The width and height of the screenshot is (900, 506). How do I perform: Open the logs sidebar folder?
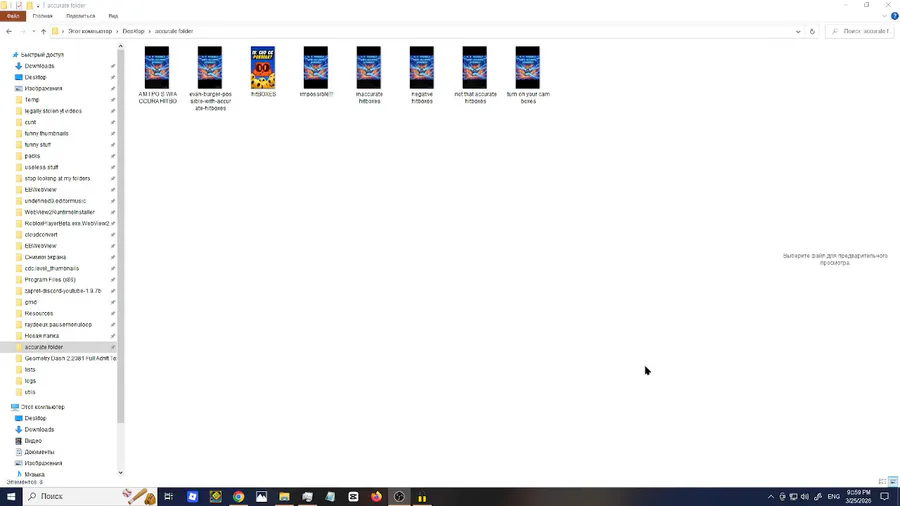click(x=30, y=381)
